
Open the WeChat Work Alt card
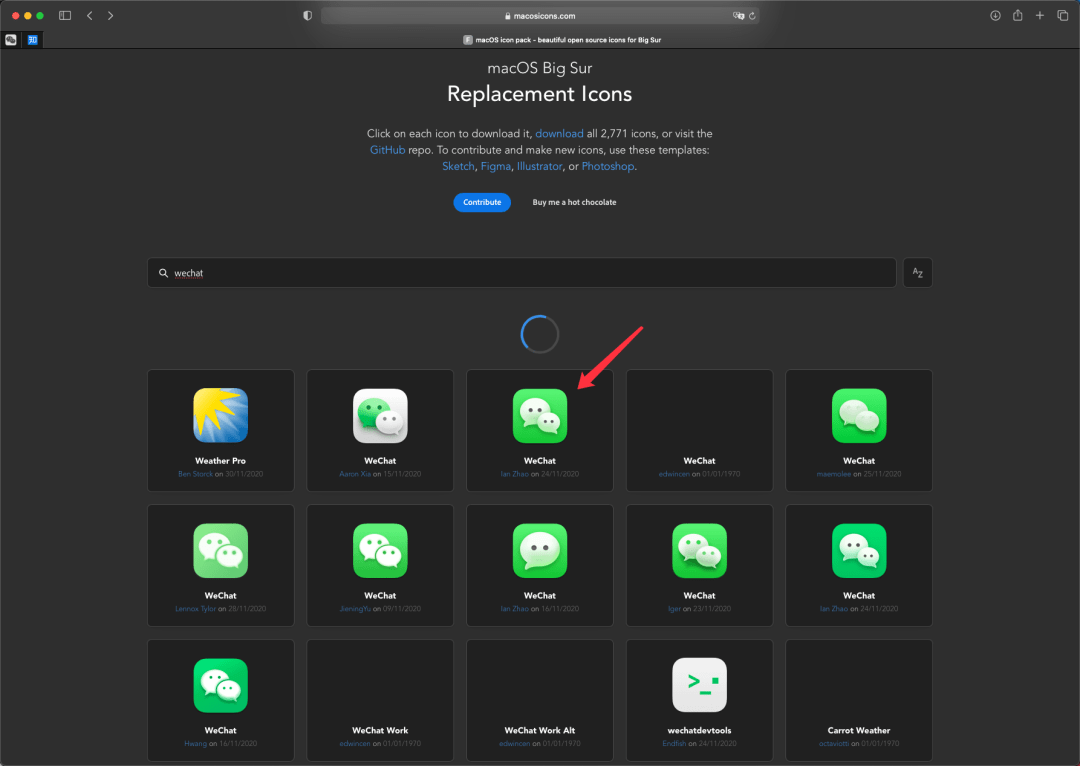point(540,700)
